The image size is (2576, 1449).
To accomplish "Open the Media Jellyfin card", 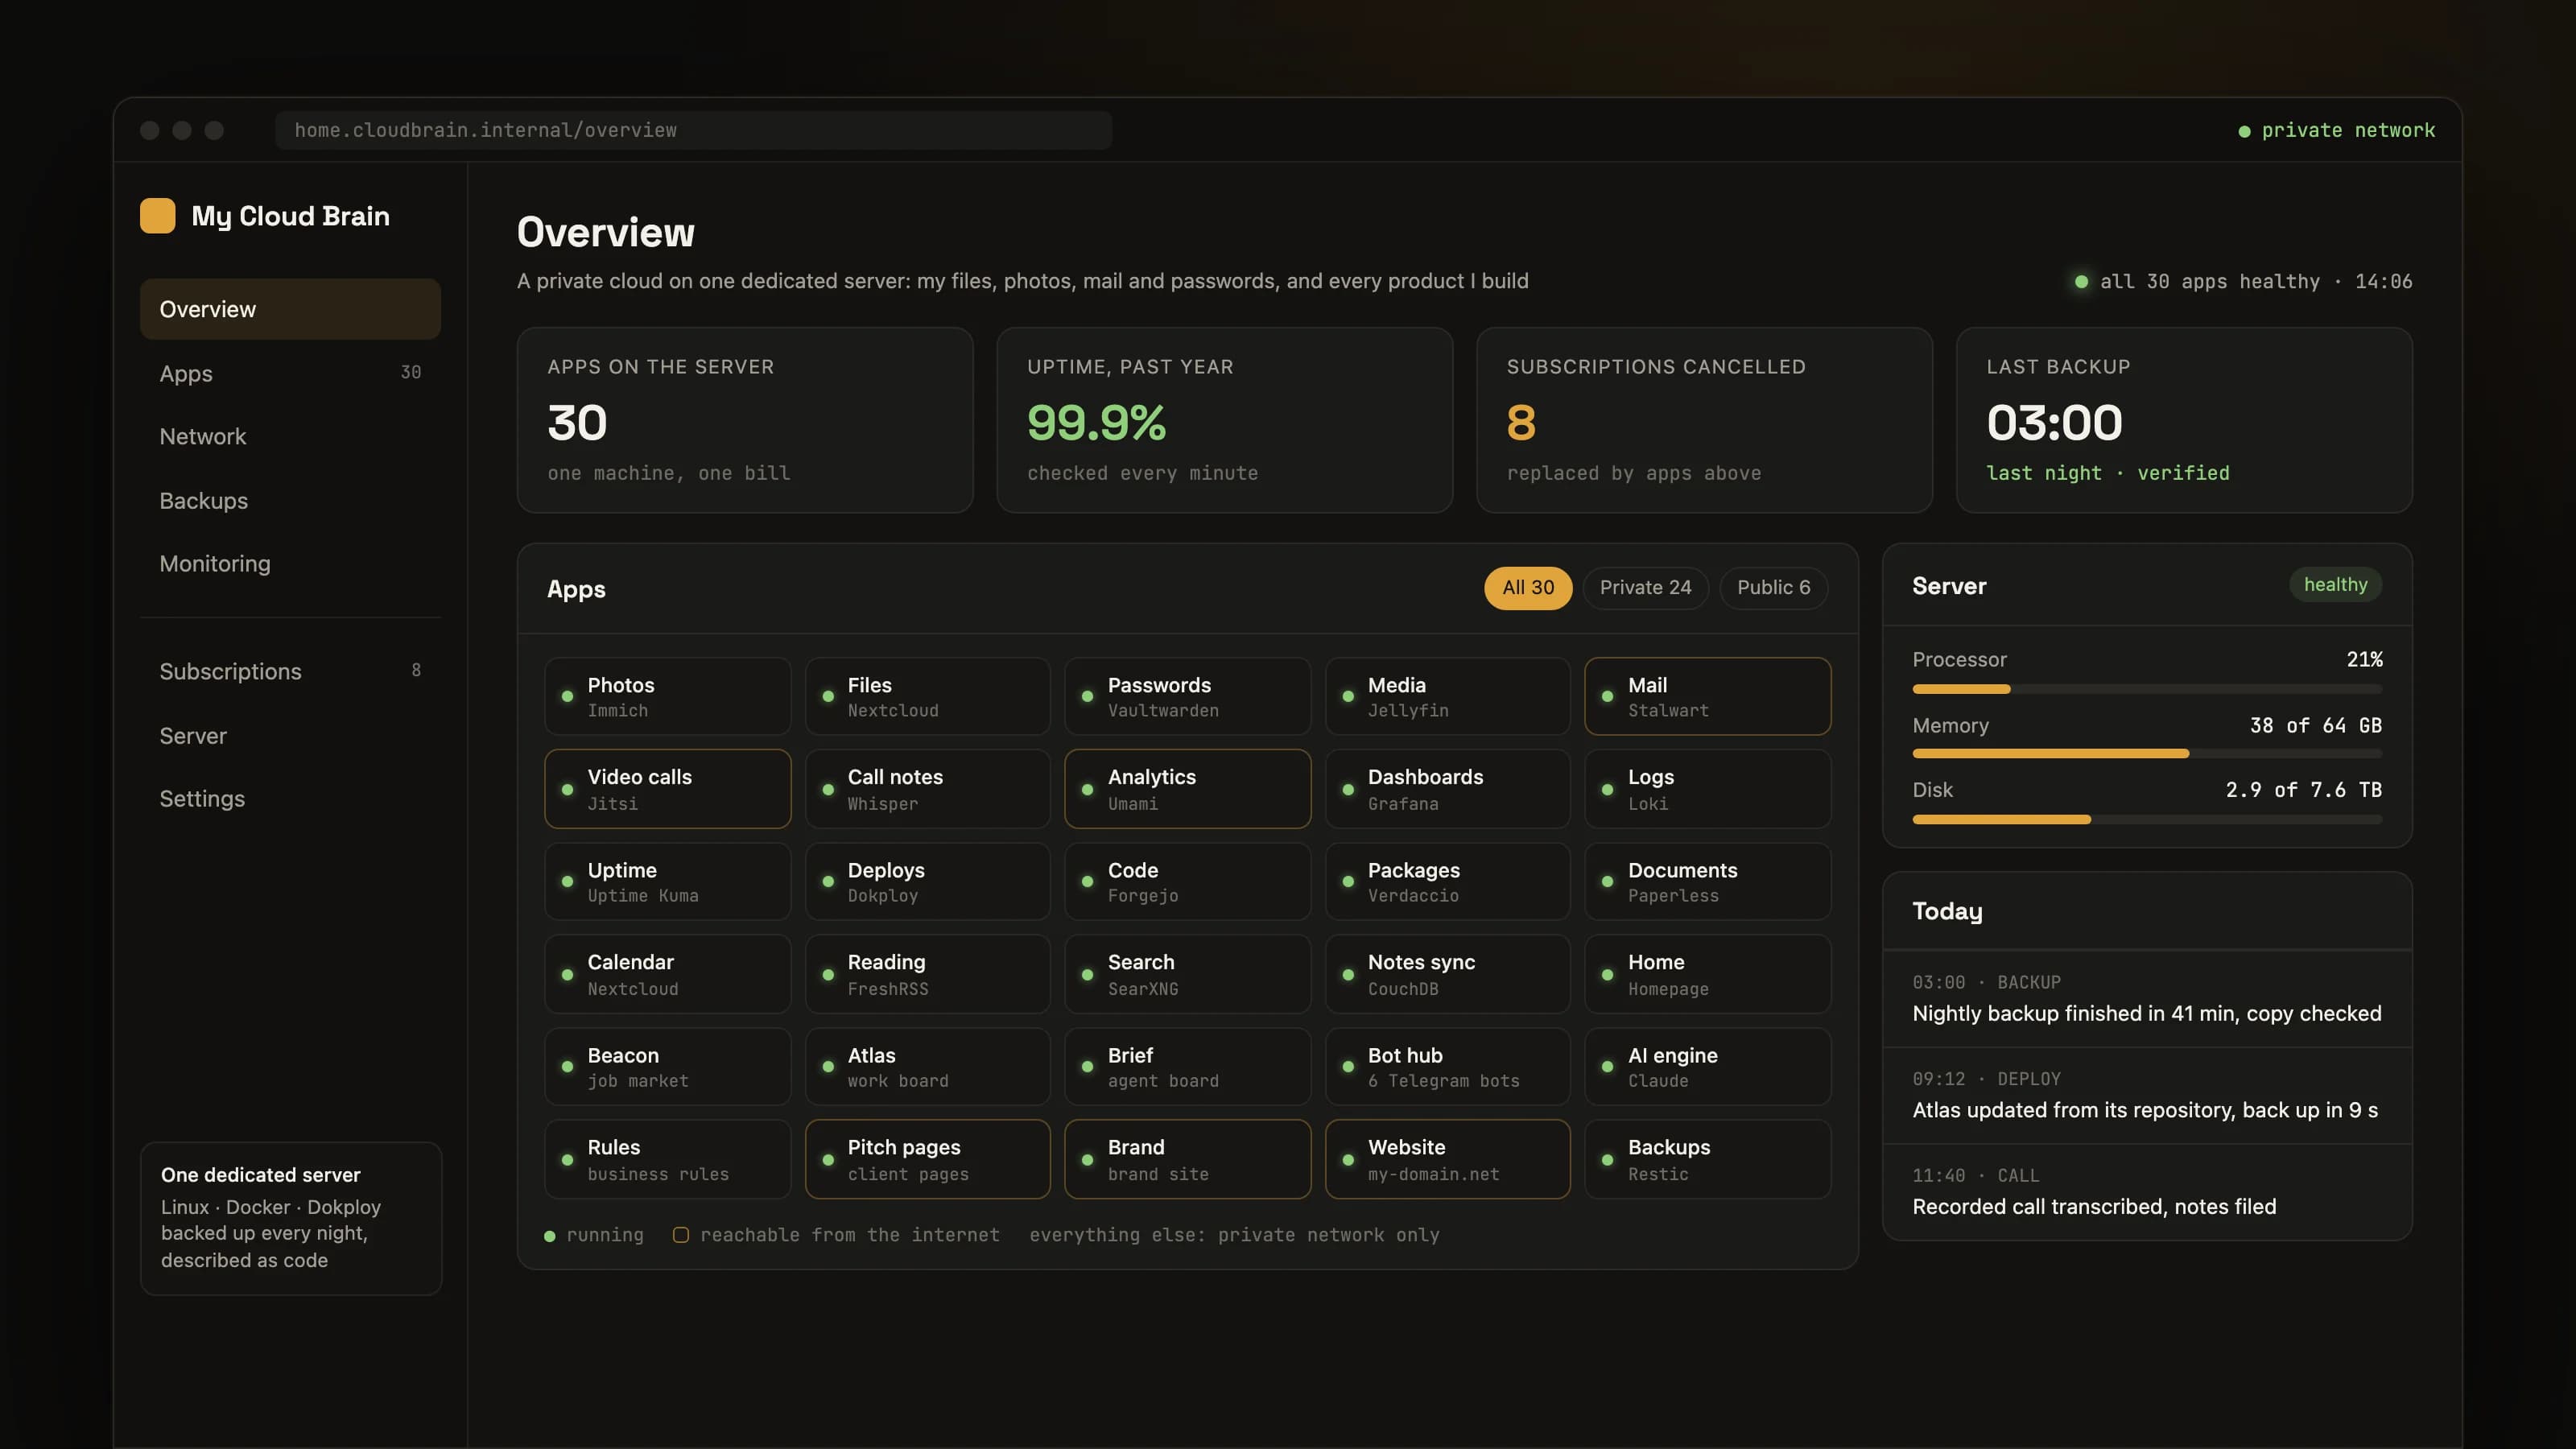I will pyautogui.click(x=1447, y=696).
